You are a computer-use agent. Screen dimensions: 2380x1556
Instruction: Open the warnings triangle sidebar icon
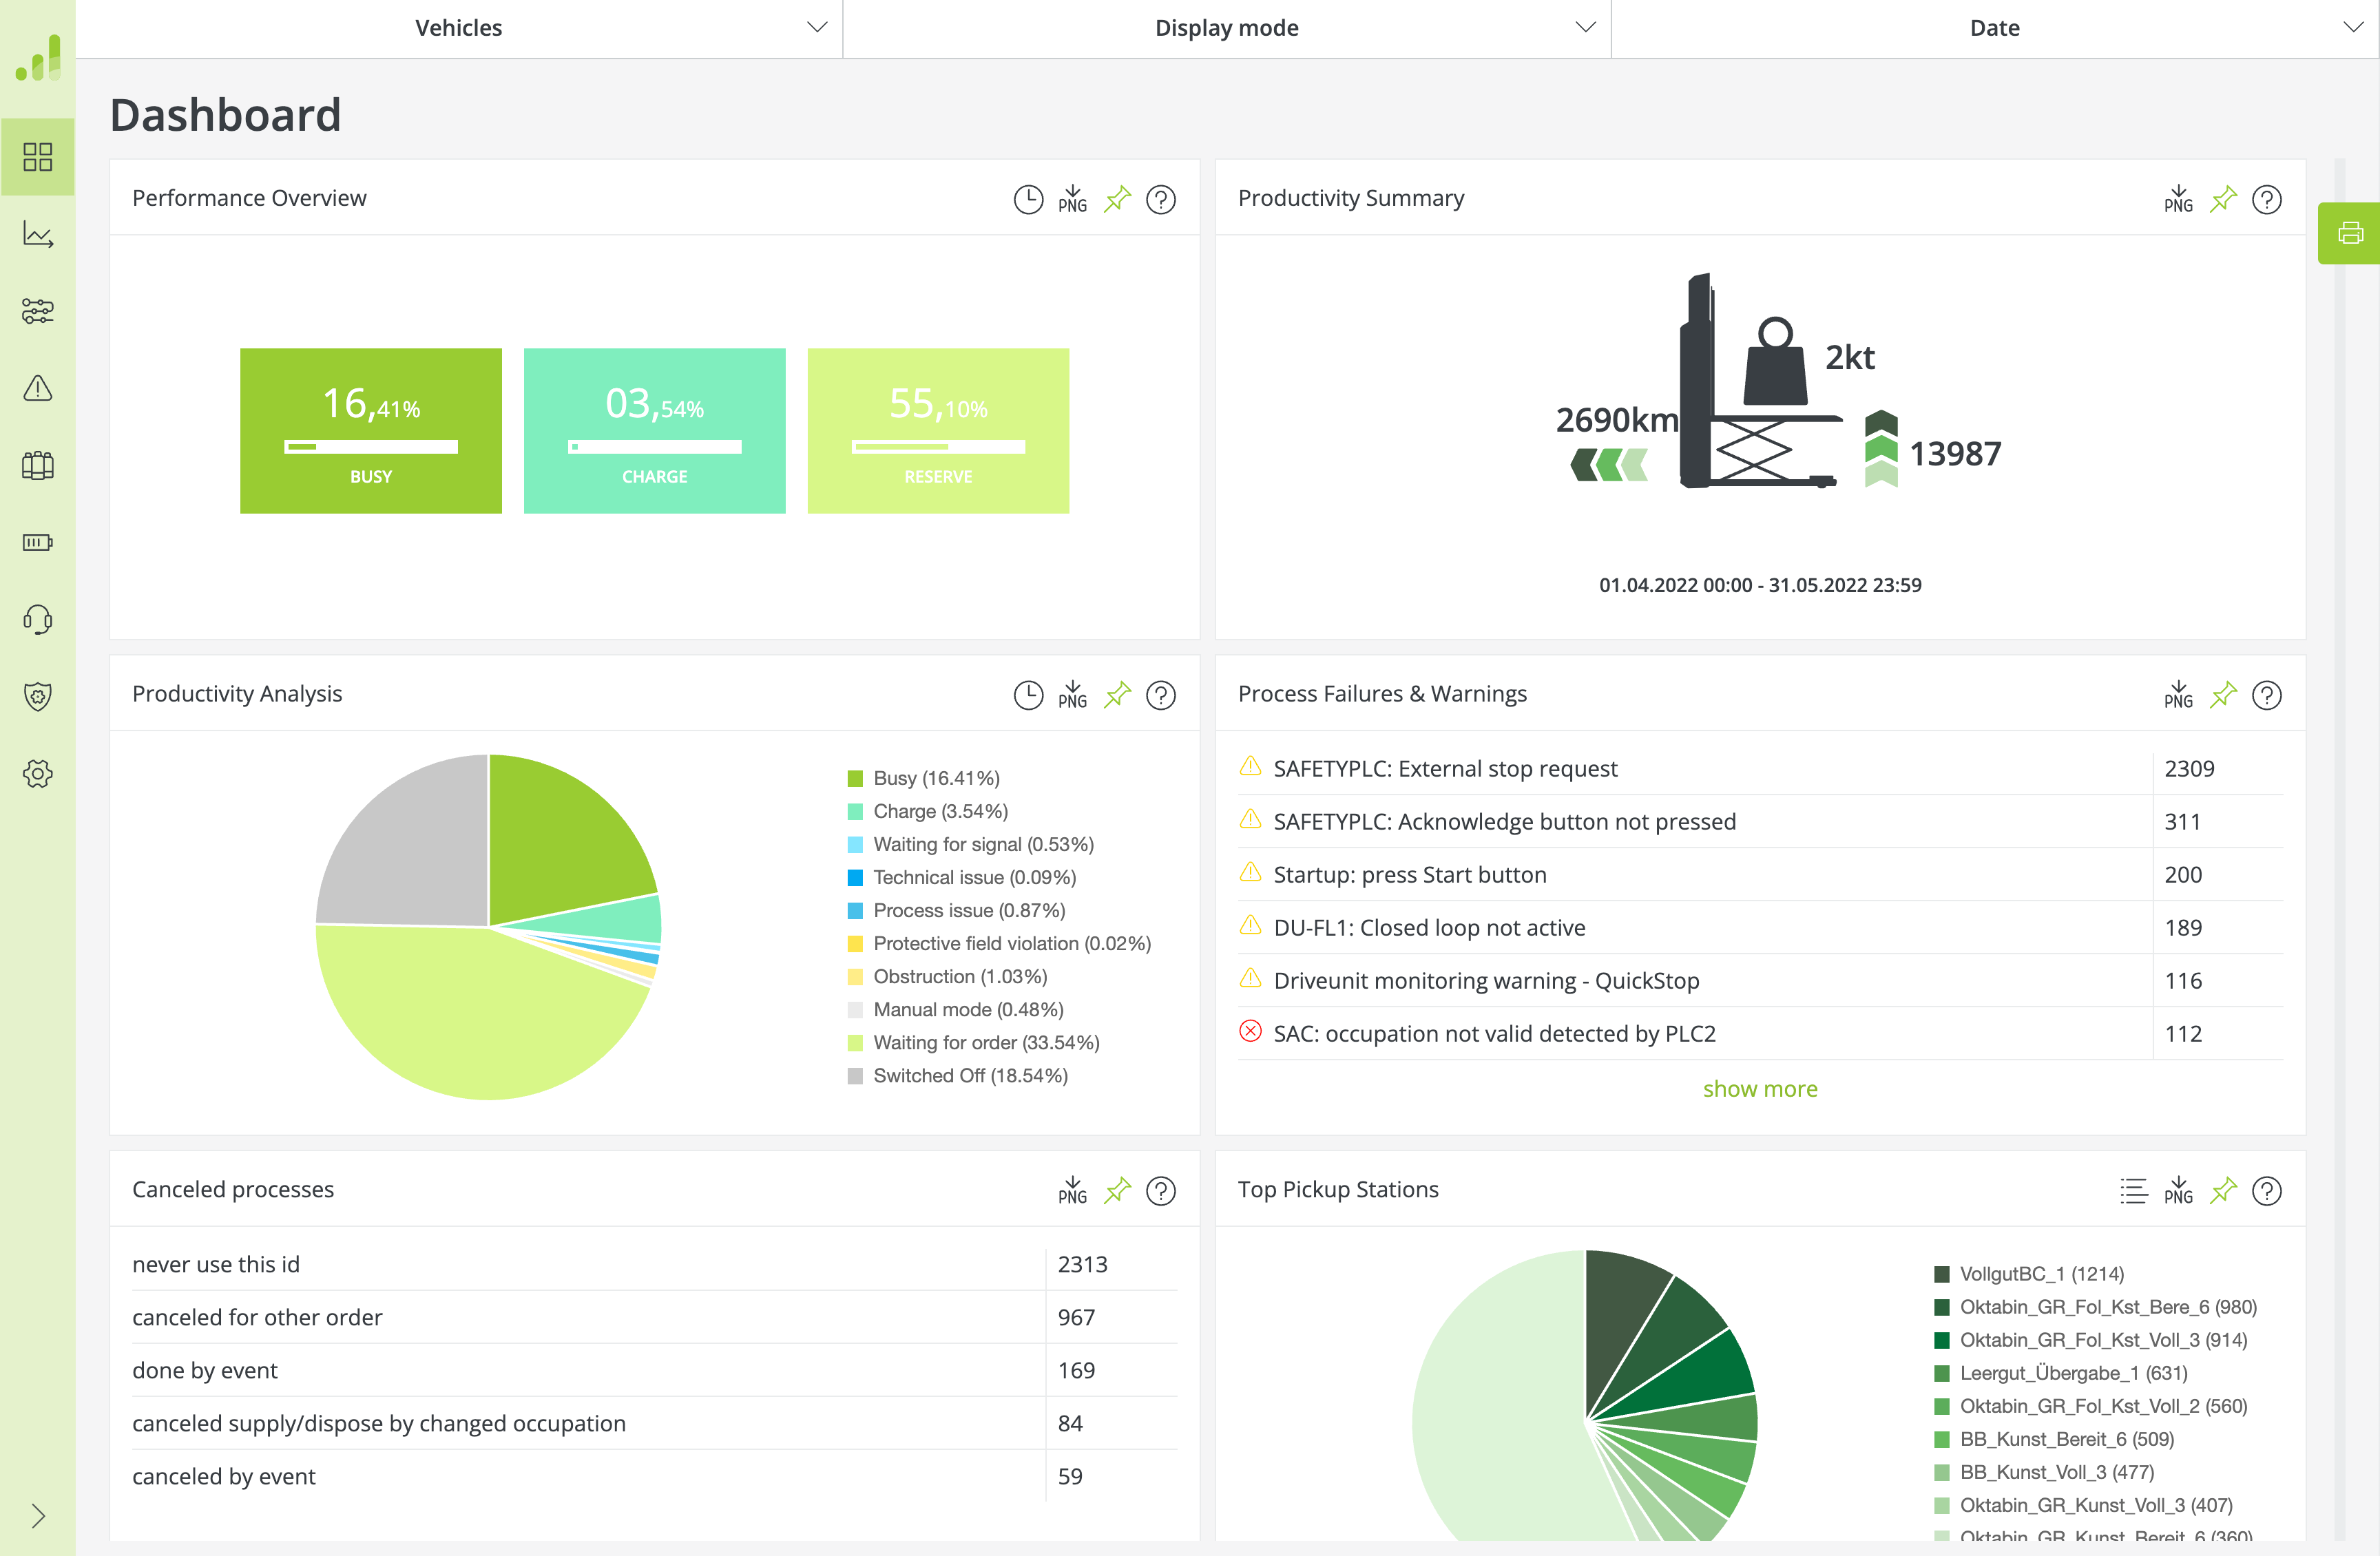pyautogui.click(x=38, y=388)
